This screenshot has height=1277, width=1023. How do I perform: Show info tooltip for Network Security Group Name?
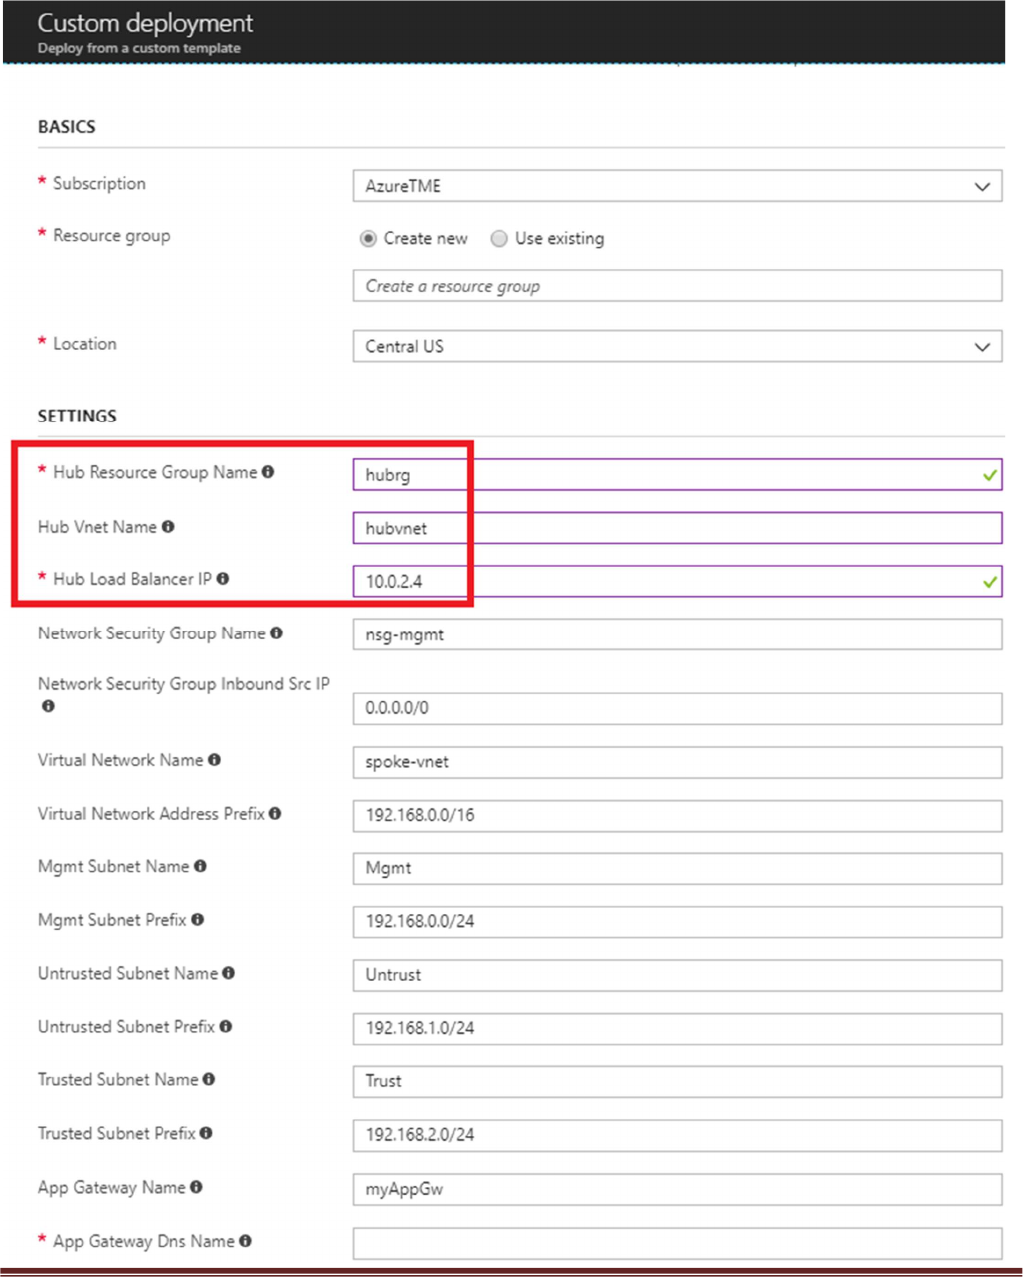coord(276,633)
